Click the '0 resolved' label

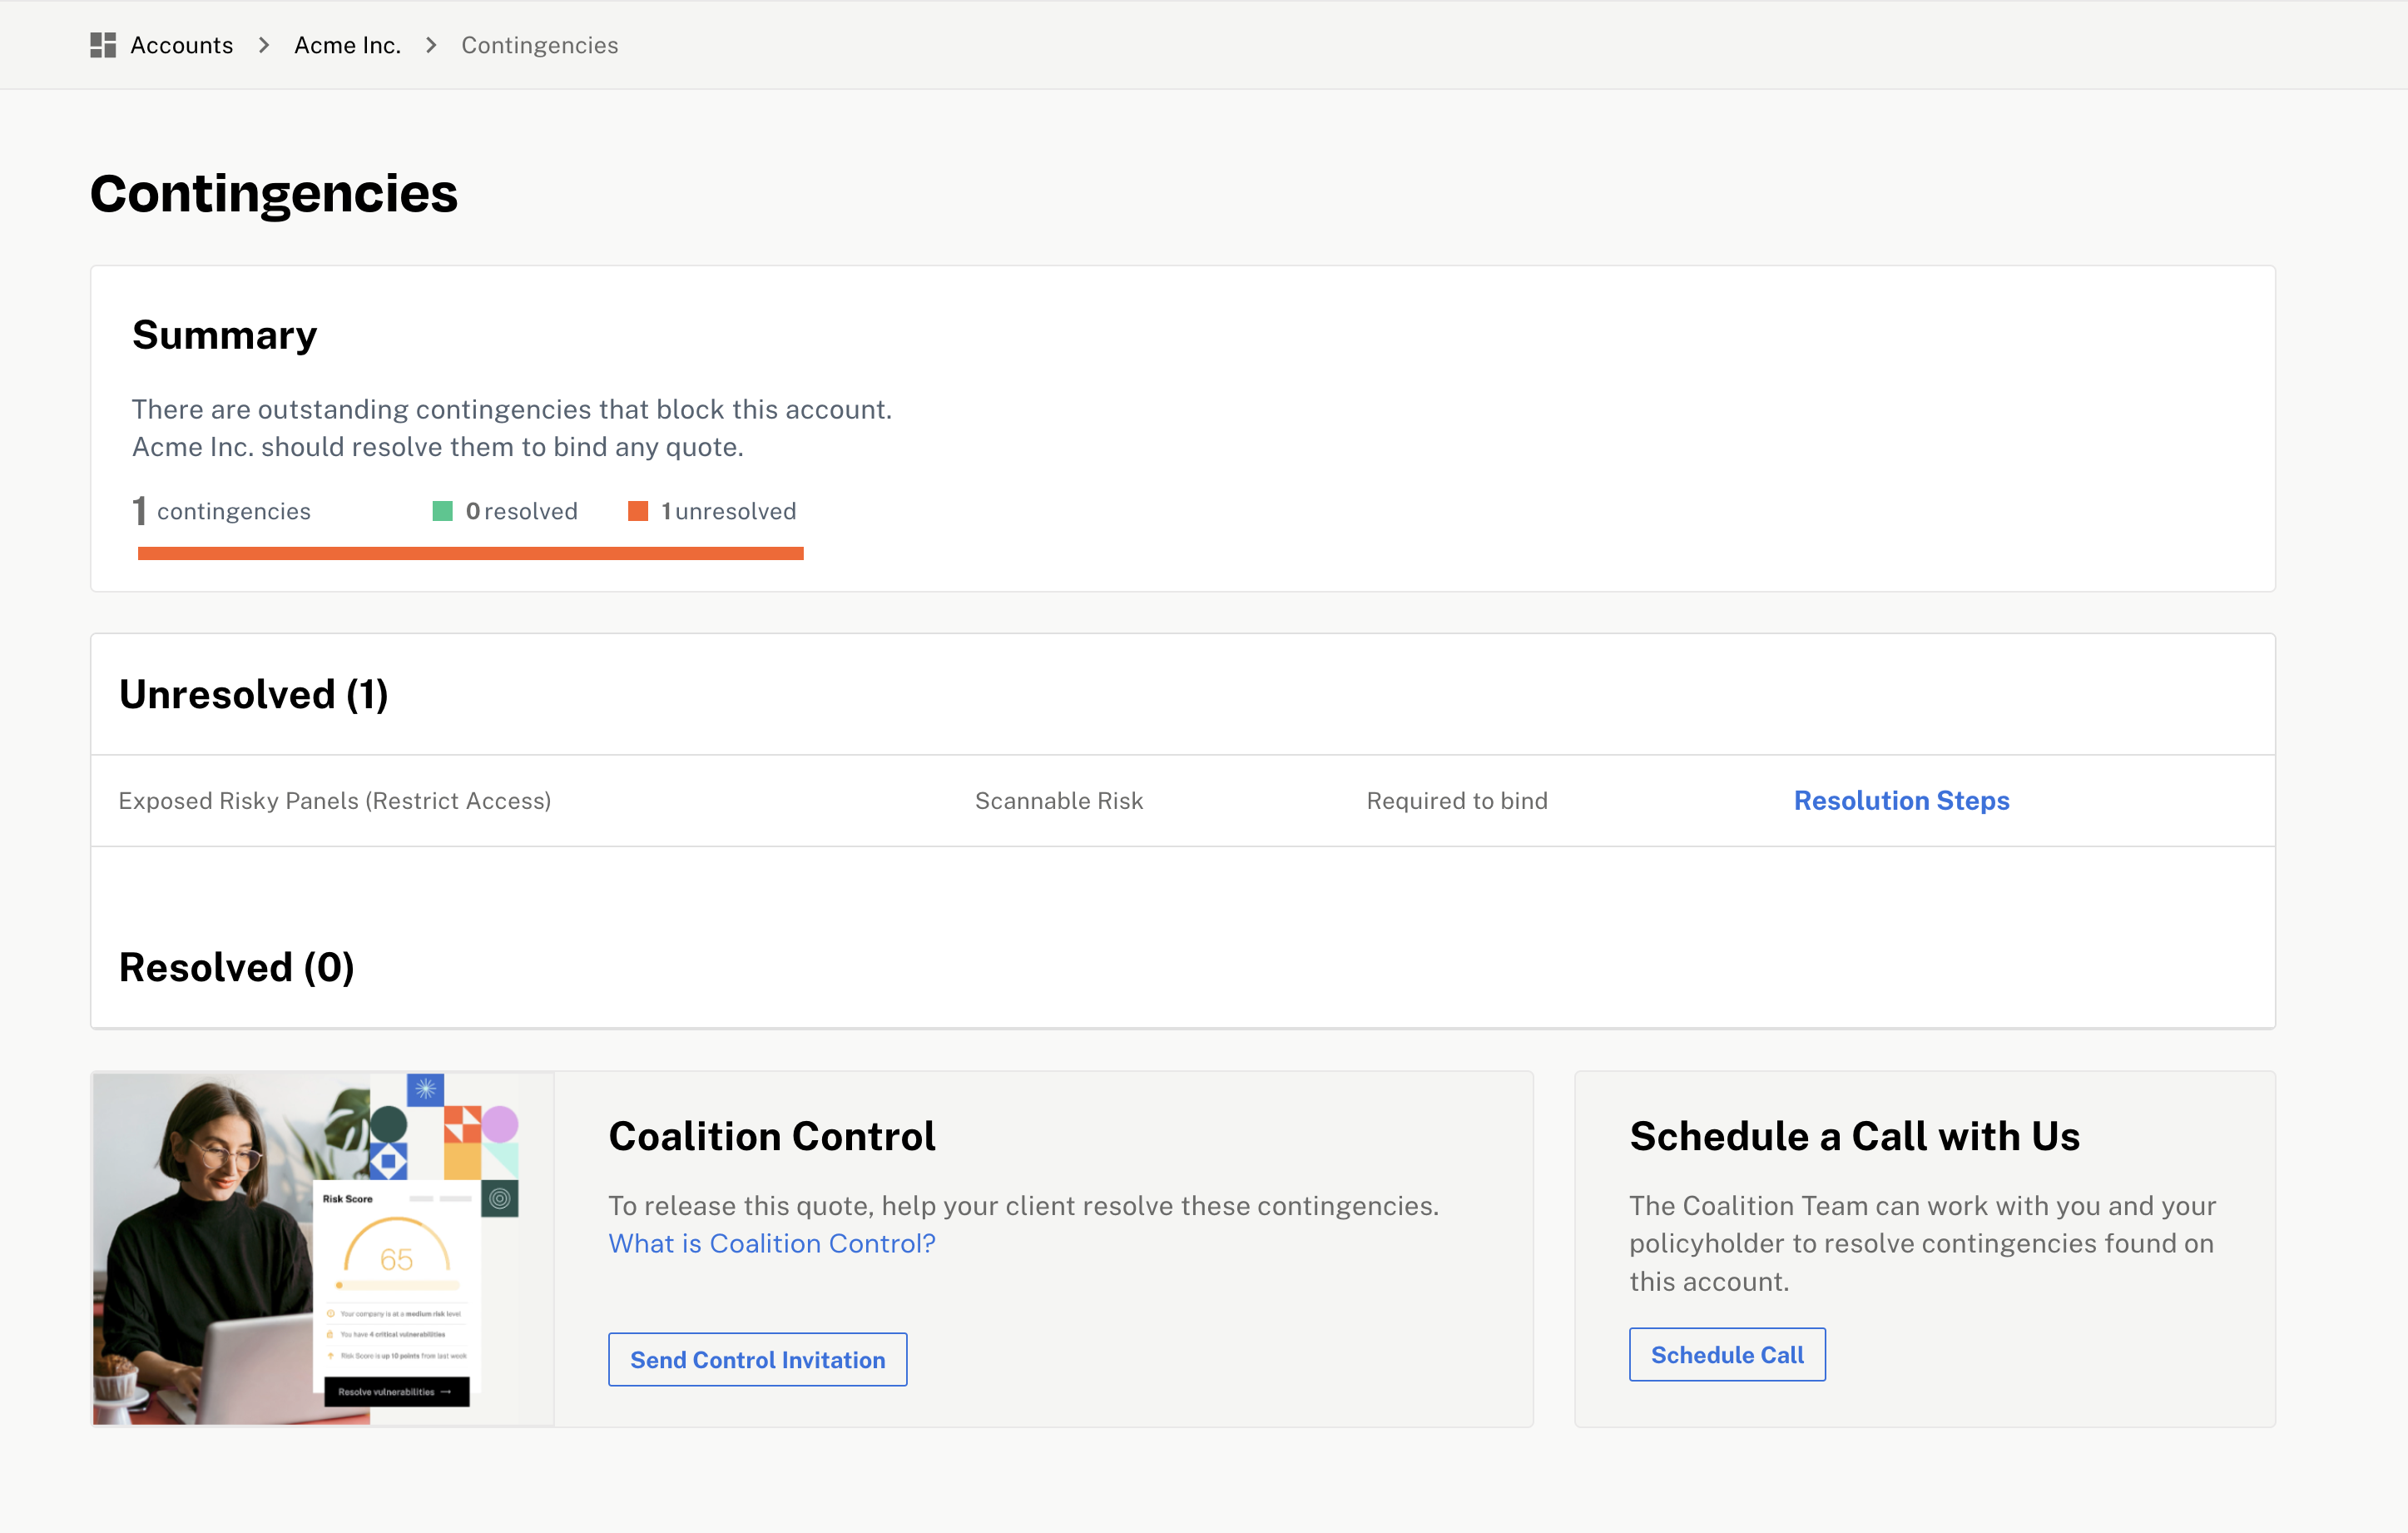tap(521, 511)
